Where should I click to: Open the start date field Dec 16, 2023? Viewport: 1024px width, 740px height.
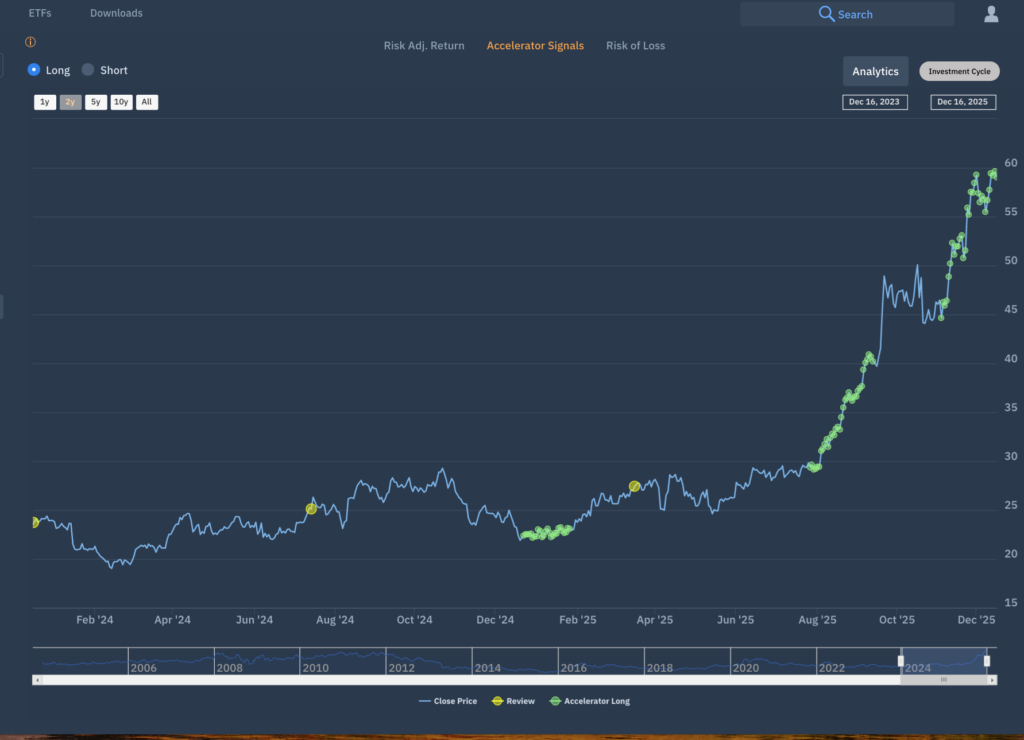pos(875,102)
